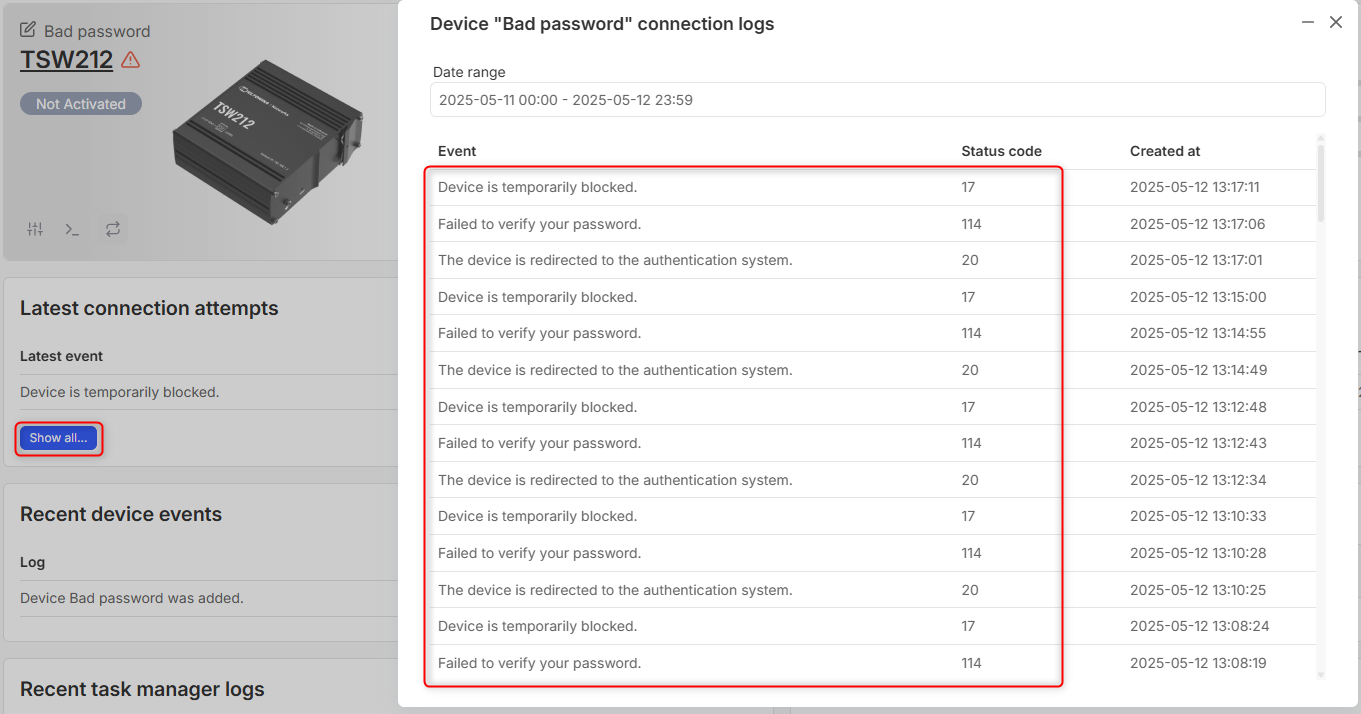Click the Date range input field
This screenshot has width=1361, height=714.
878,100
